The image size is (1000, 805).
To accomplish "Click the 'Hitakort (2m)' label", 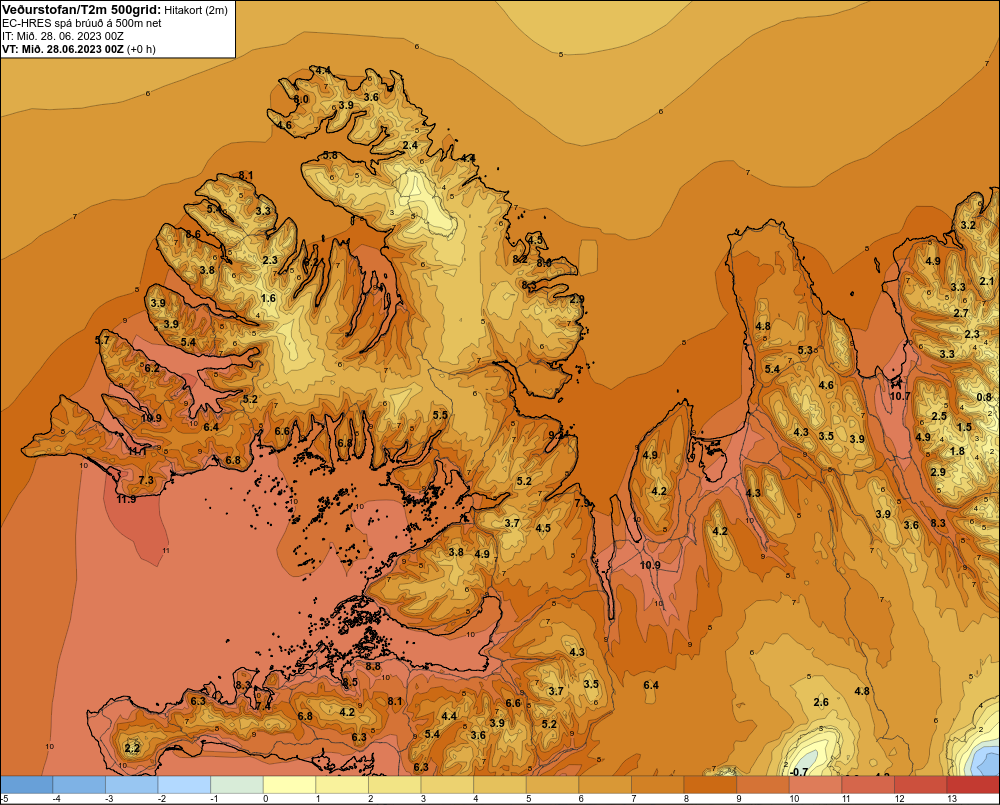I will point(196,10).
